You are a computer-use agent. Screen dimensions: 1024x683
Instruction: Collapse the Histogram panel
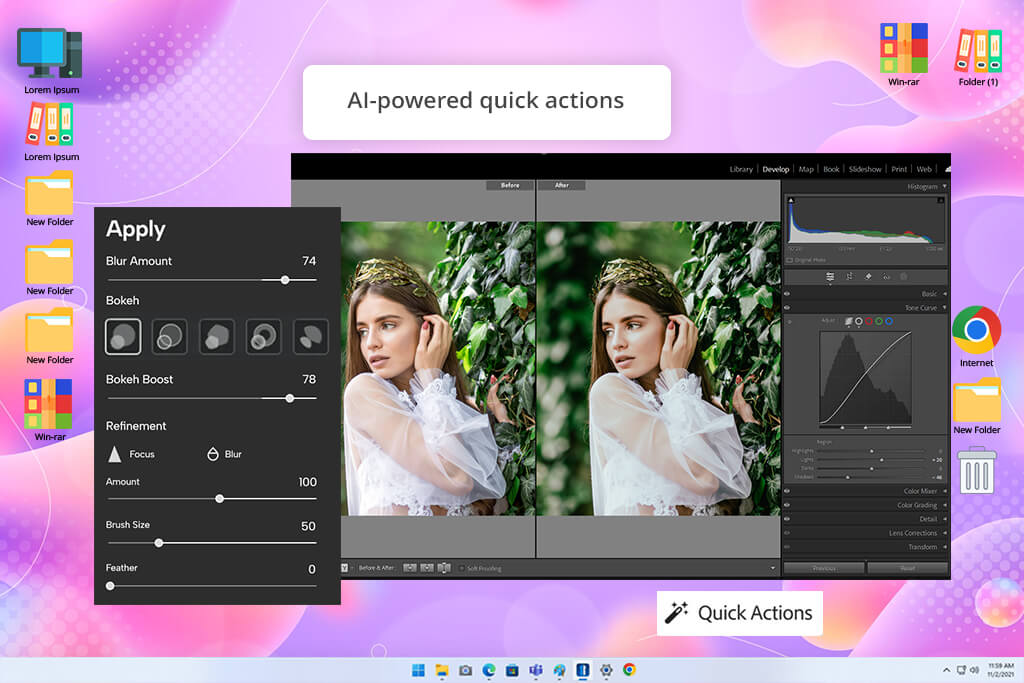click(944, 187)
